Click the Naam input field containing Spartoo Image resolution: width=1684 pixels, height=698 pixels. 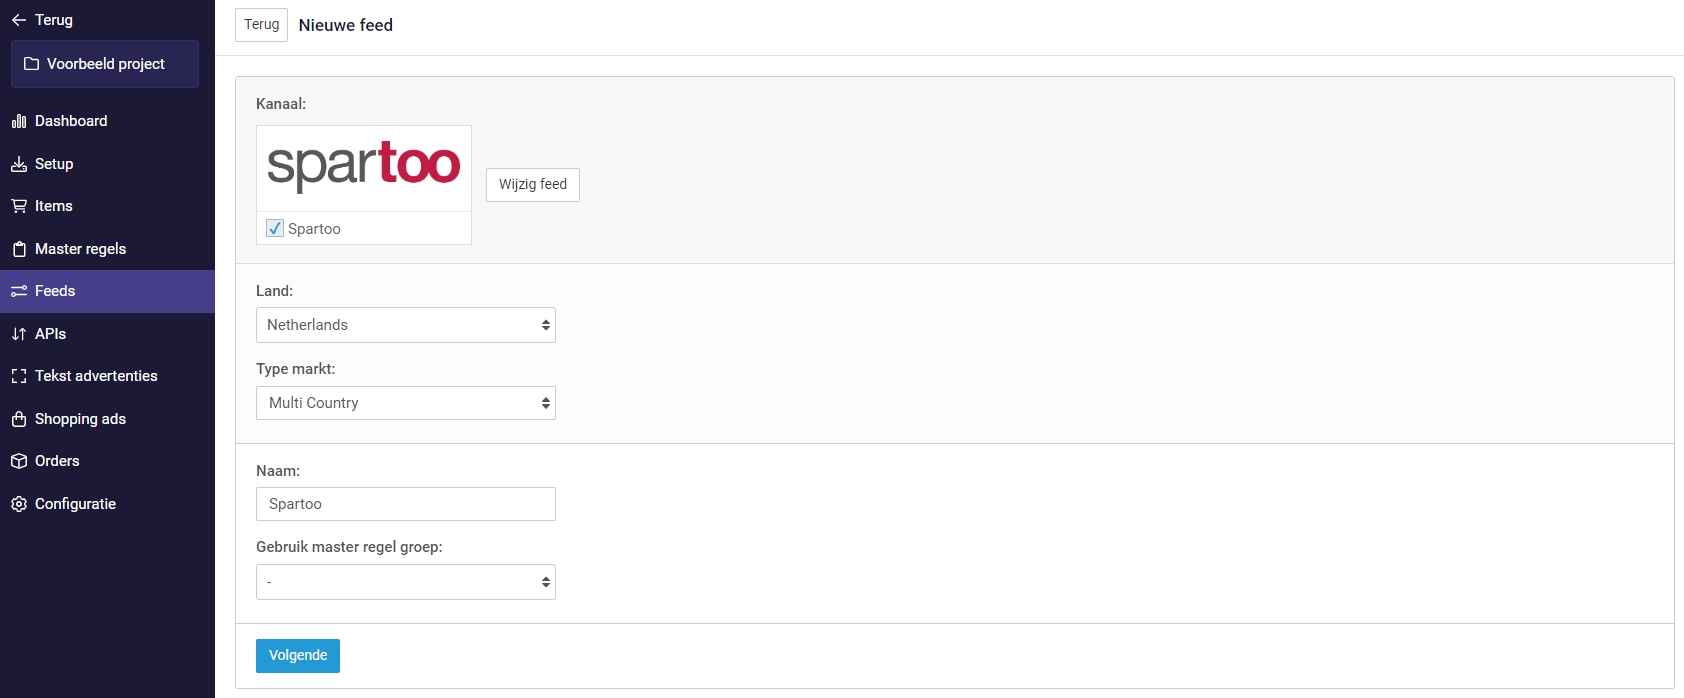click(x=406, y=504)
